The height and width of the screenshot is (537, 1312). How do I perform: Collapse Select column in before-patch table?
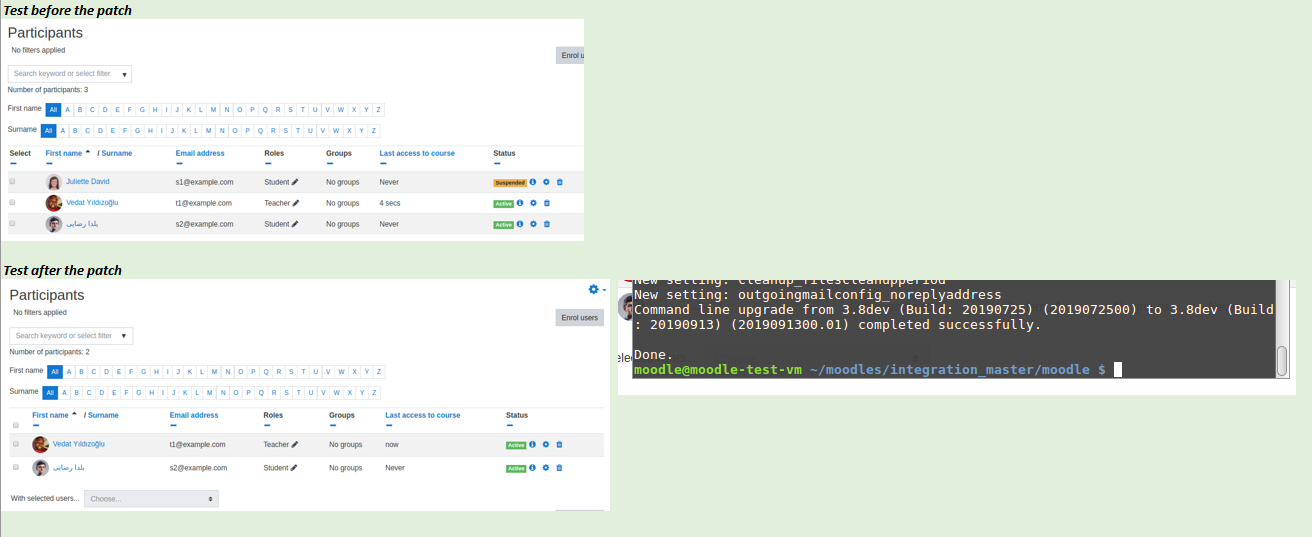(13, 163)
